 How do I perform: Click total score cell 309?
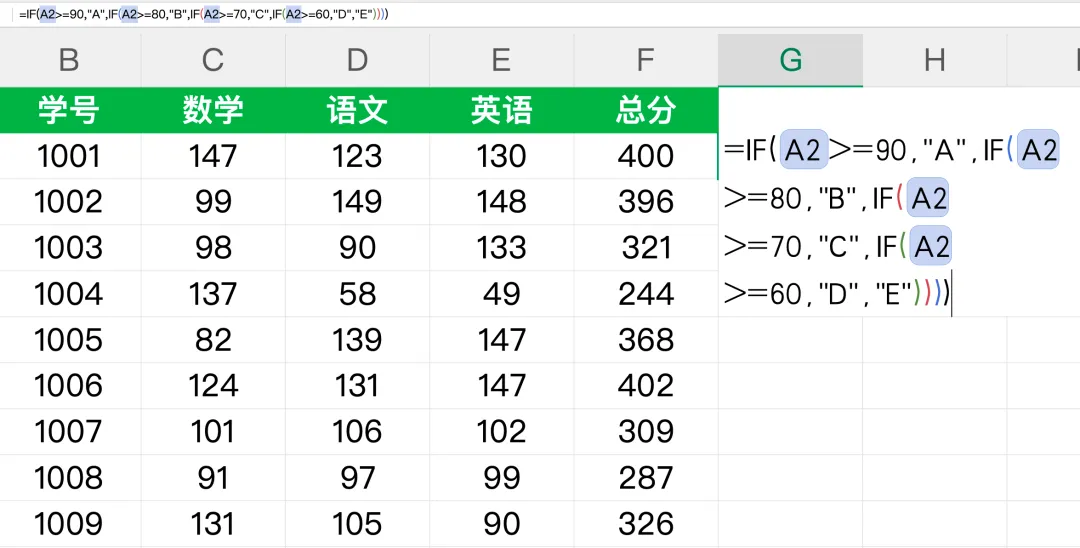click(645, 432)
